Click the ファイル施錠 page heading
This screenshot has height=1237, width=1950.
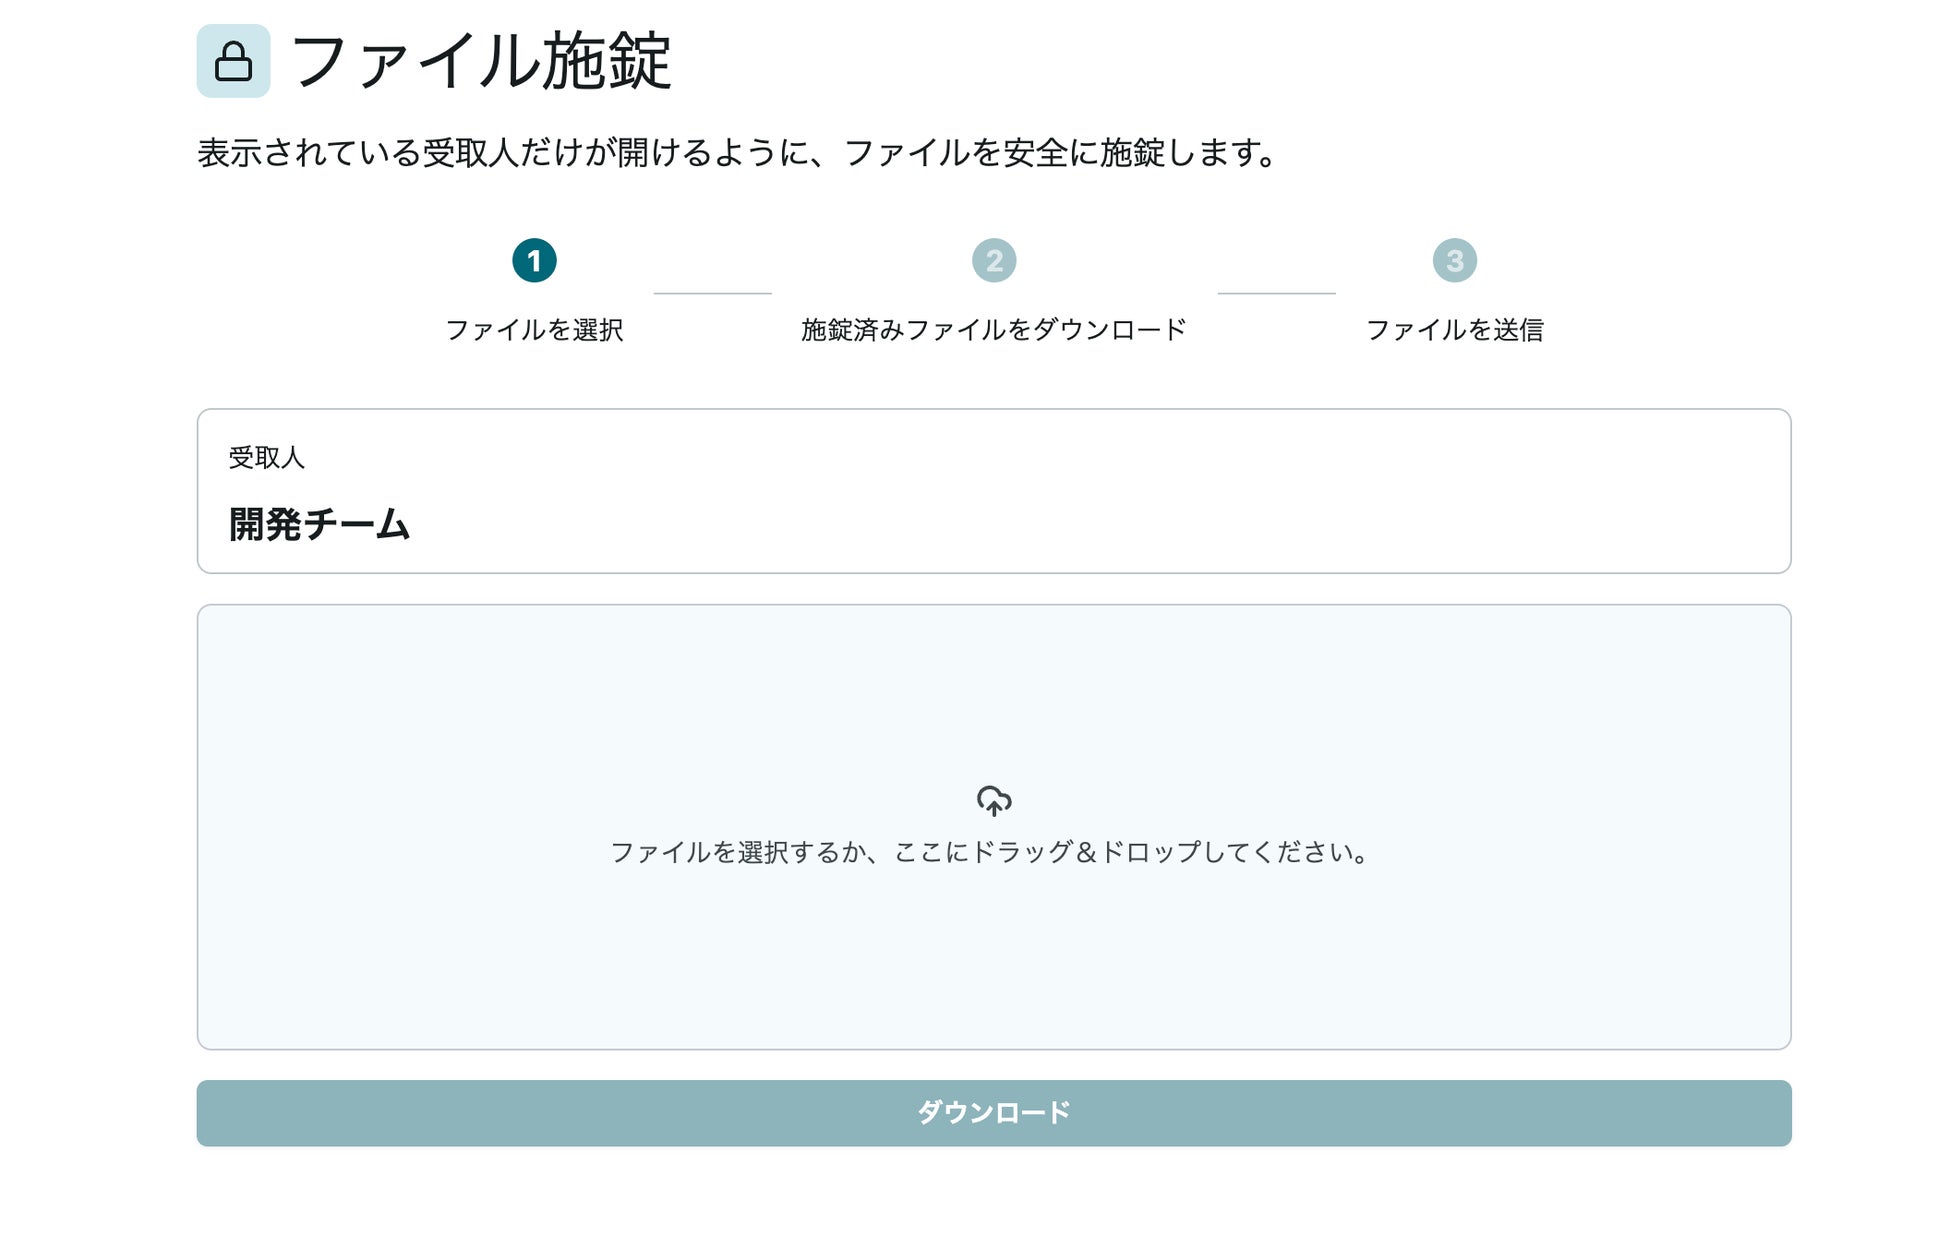point(481,61)
